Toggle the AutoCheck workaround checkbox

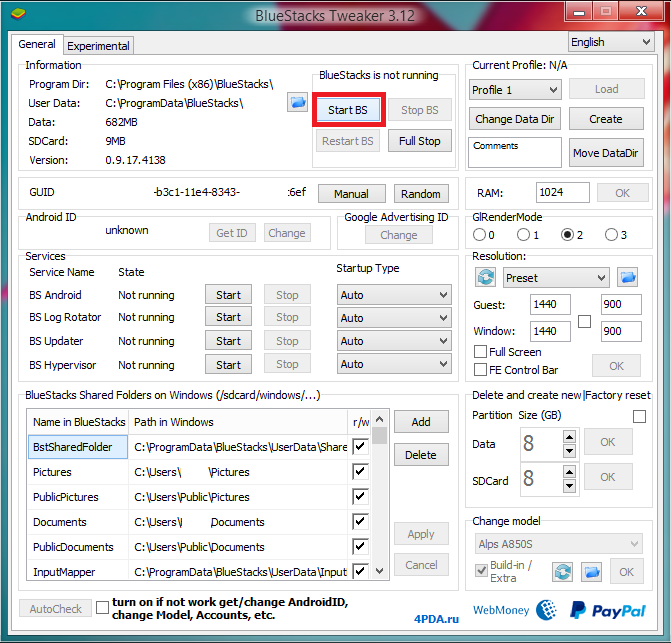coord(102,607)
